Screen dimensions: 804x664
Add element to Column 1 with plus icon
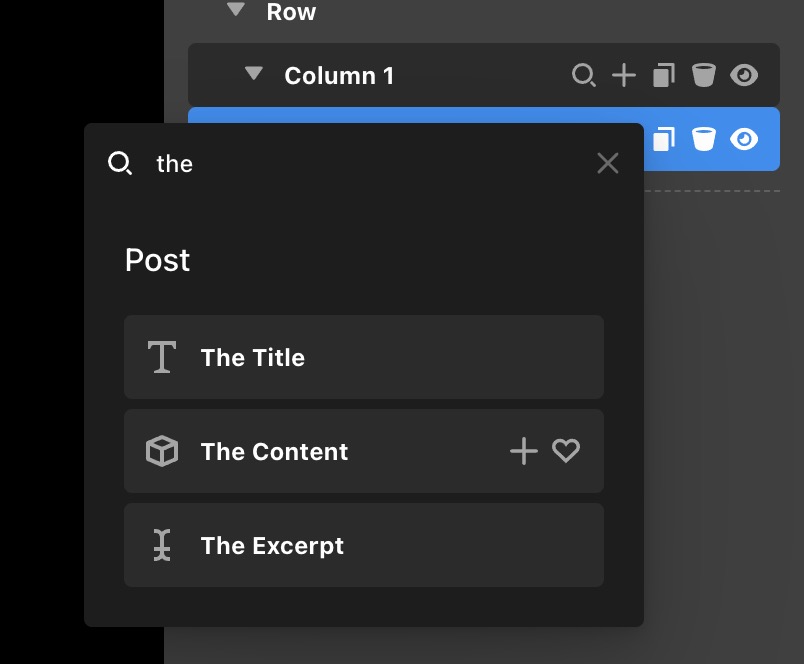[624, 75]
